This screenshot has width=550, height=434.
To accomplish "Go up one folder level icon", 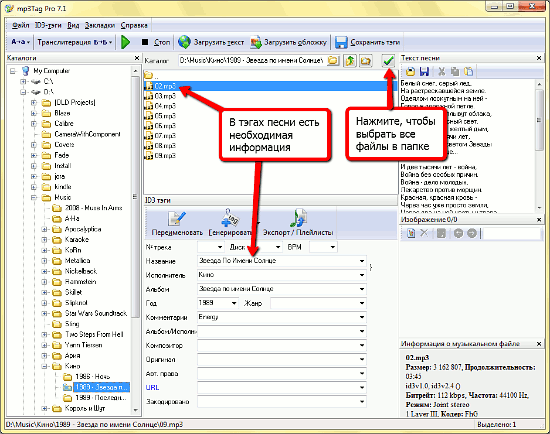I will [349, 61].
